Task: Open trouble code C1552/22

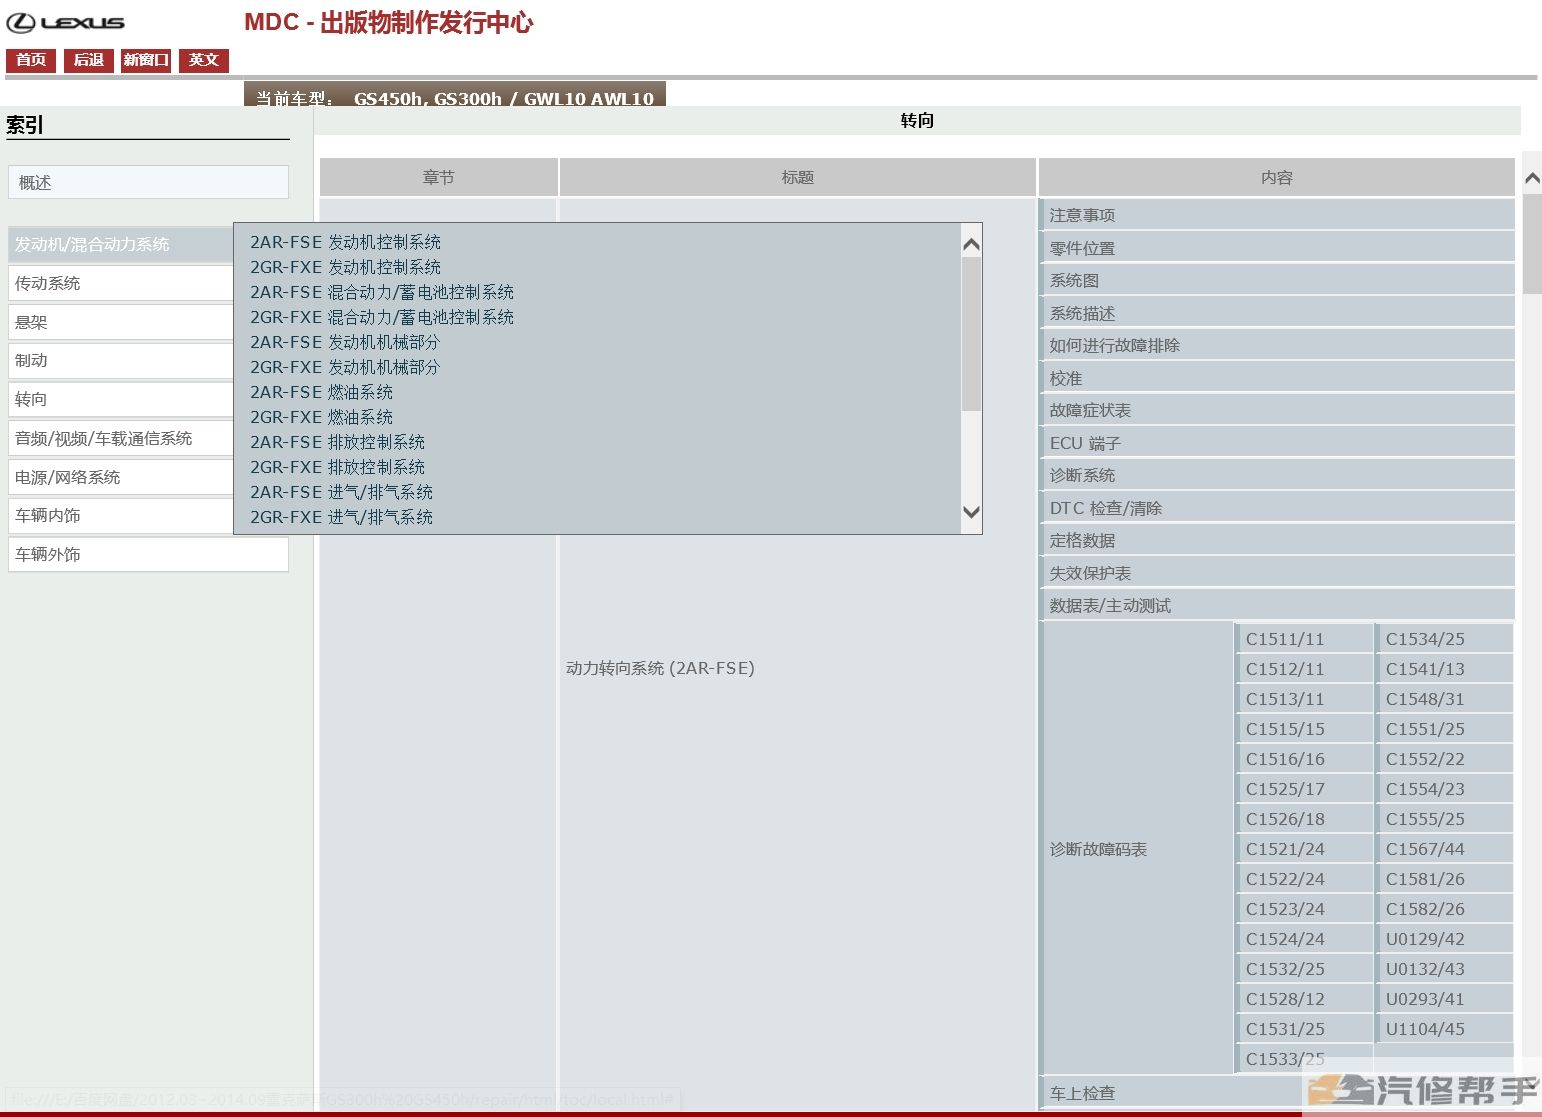Action: pos(1445,759)
